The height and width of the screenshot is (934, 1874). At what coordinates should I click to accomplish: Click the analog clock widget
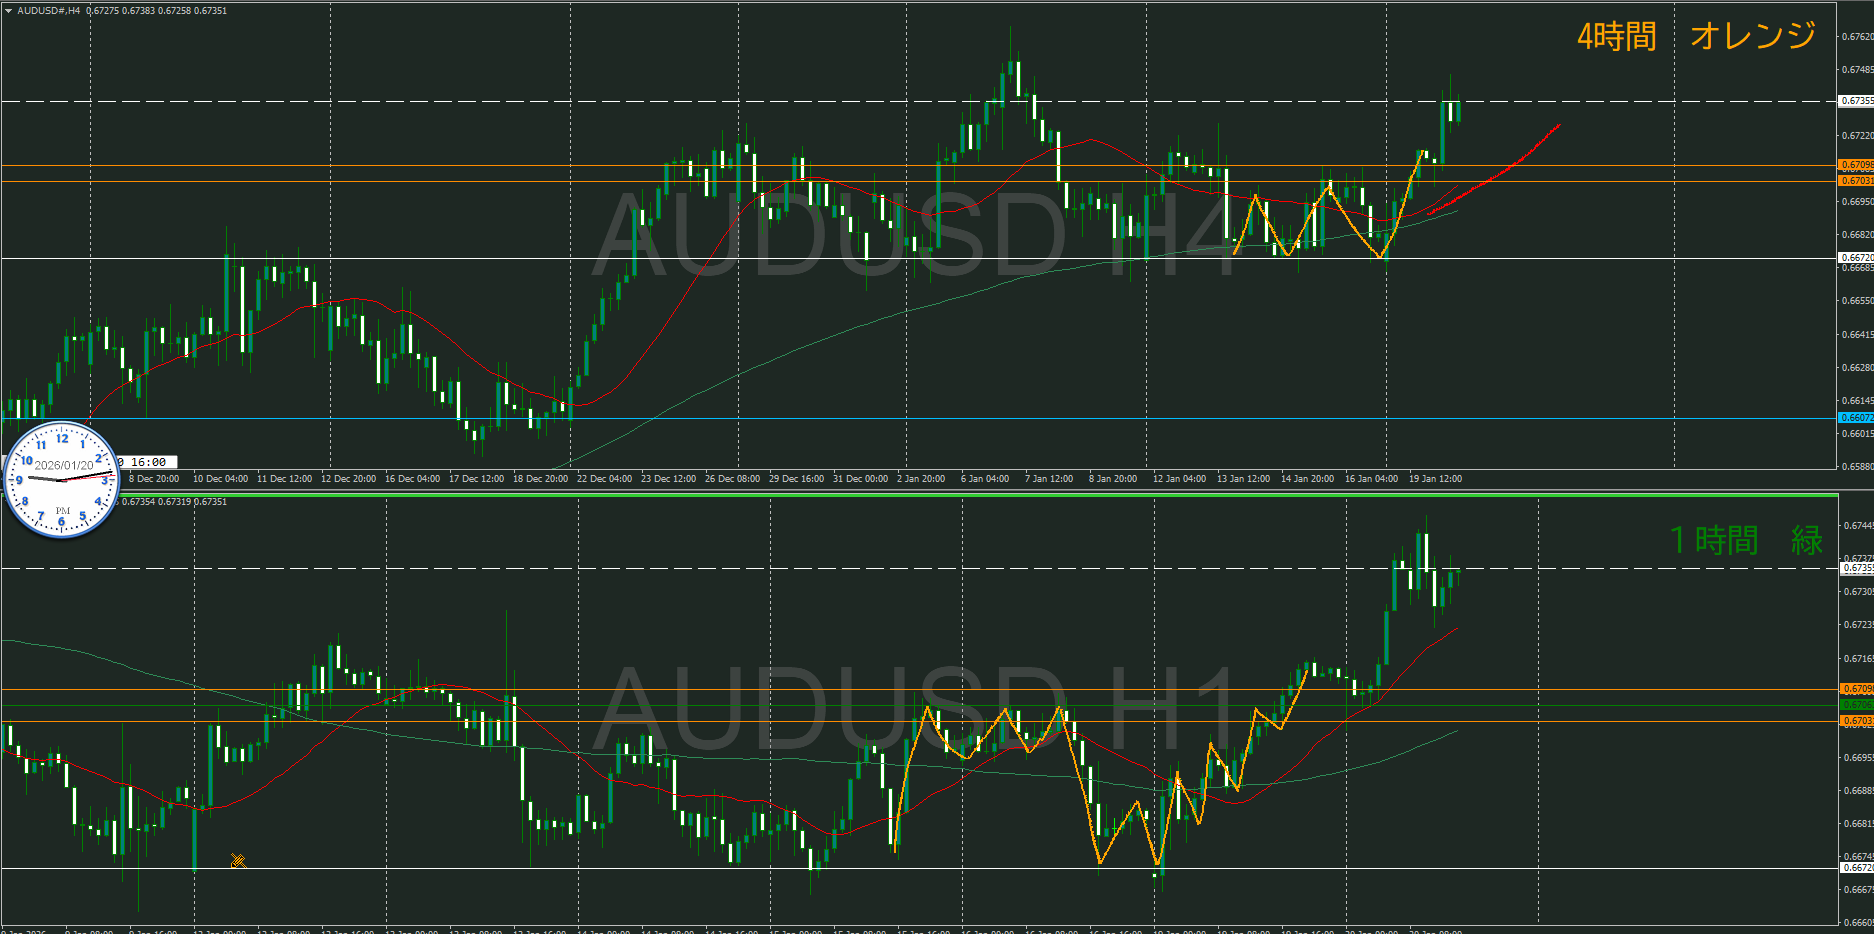[x=62, y=480]
